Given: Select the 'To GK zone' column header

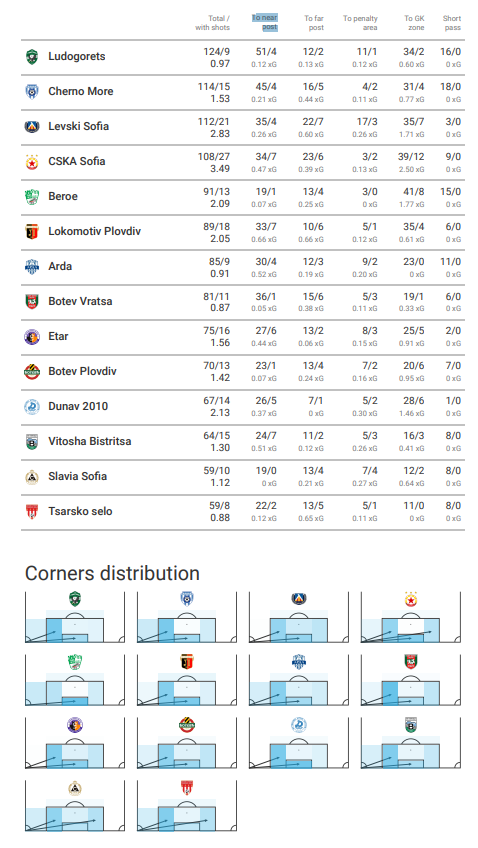Looking at the screenshot, I should (414, 23).
